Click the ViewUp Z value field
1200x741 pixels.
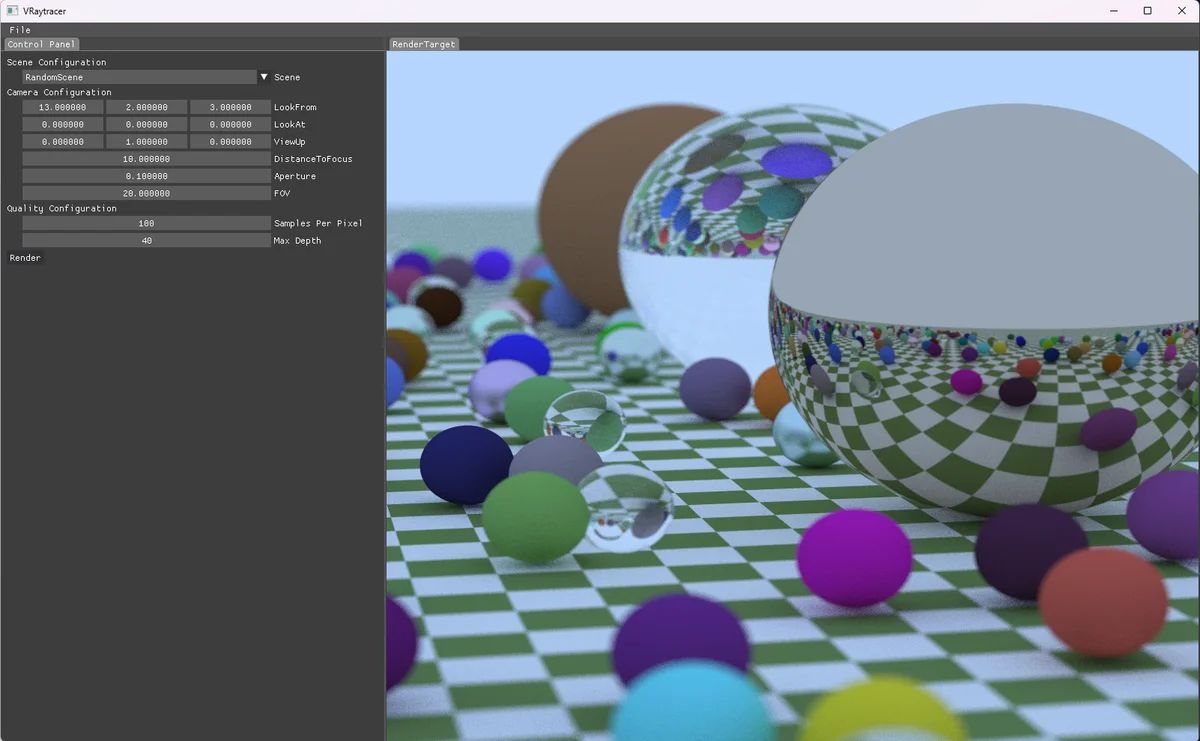[x=230, y=142]
